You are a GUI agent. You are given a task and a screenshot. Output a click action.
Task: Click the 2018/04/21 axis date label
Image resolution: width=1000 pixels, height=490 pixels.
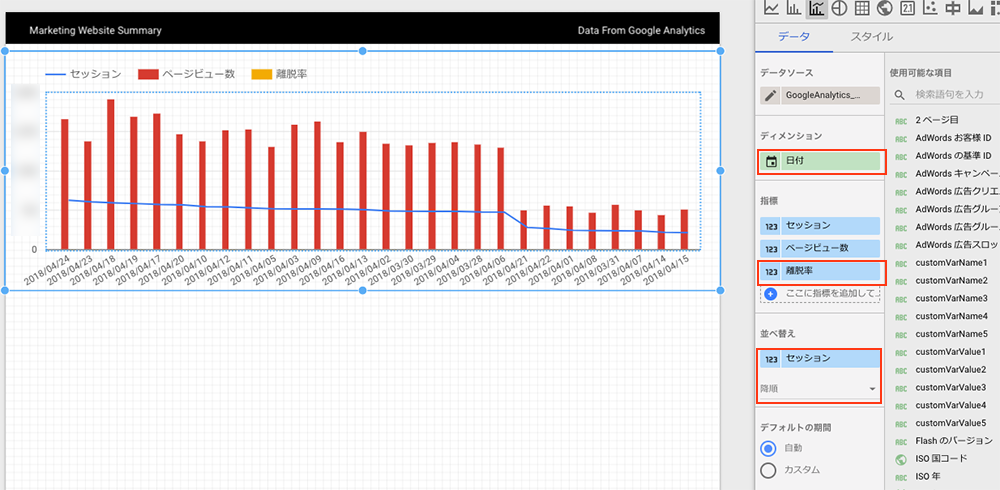(x=506, y=270)
